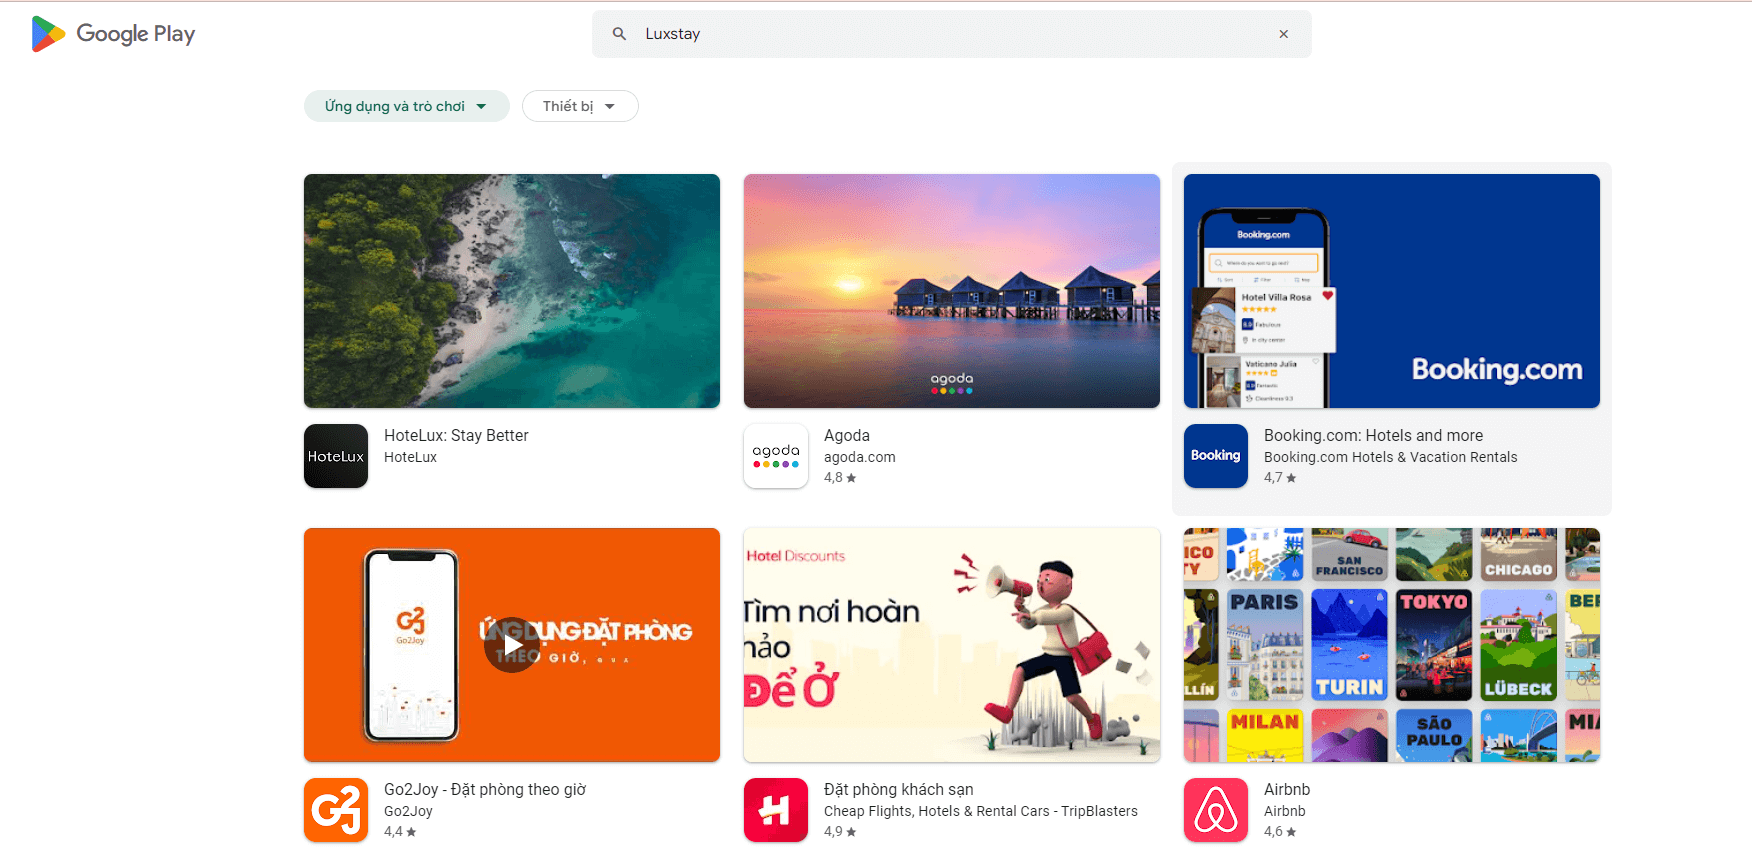Open the Booking app icon
1752x858 pixels.
1216,456
